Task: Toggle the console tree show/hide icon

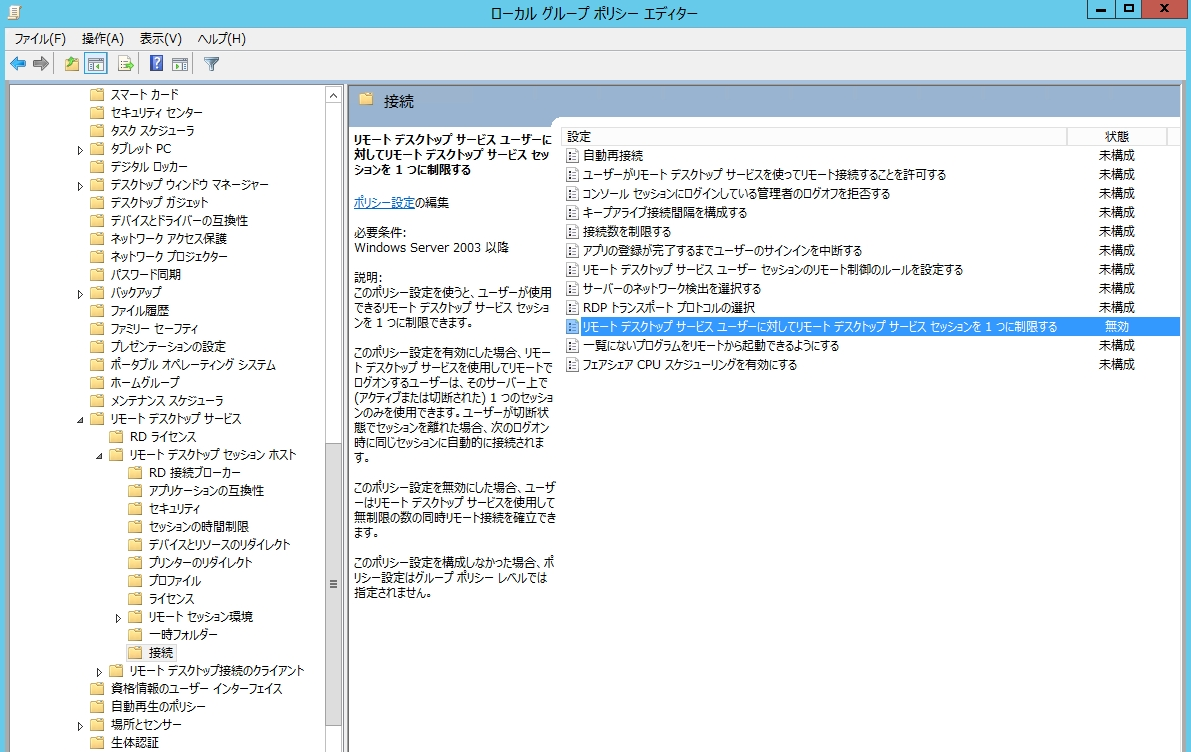Action: 96,65
